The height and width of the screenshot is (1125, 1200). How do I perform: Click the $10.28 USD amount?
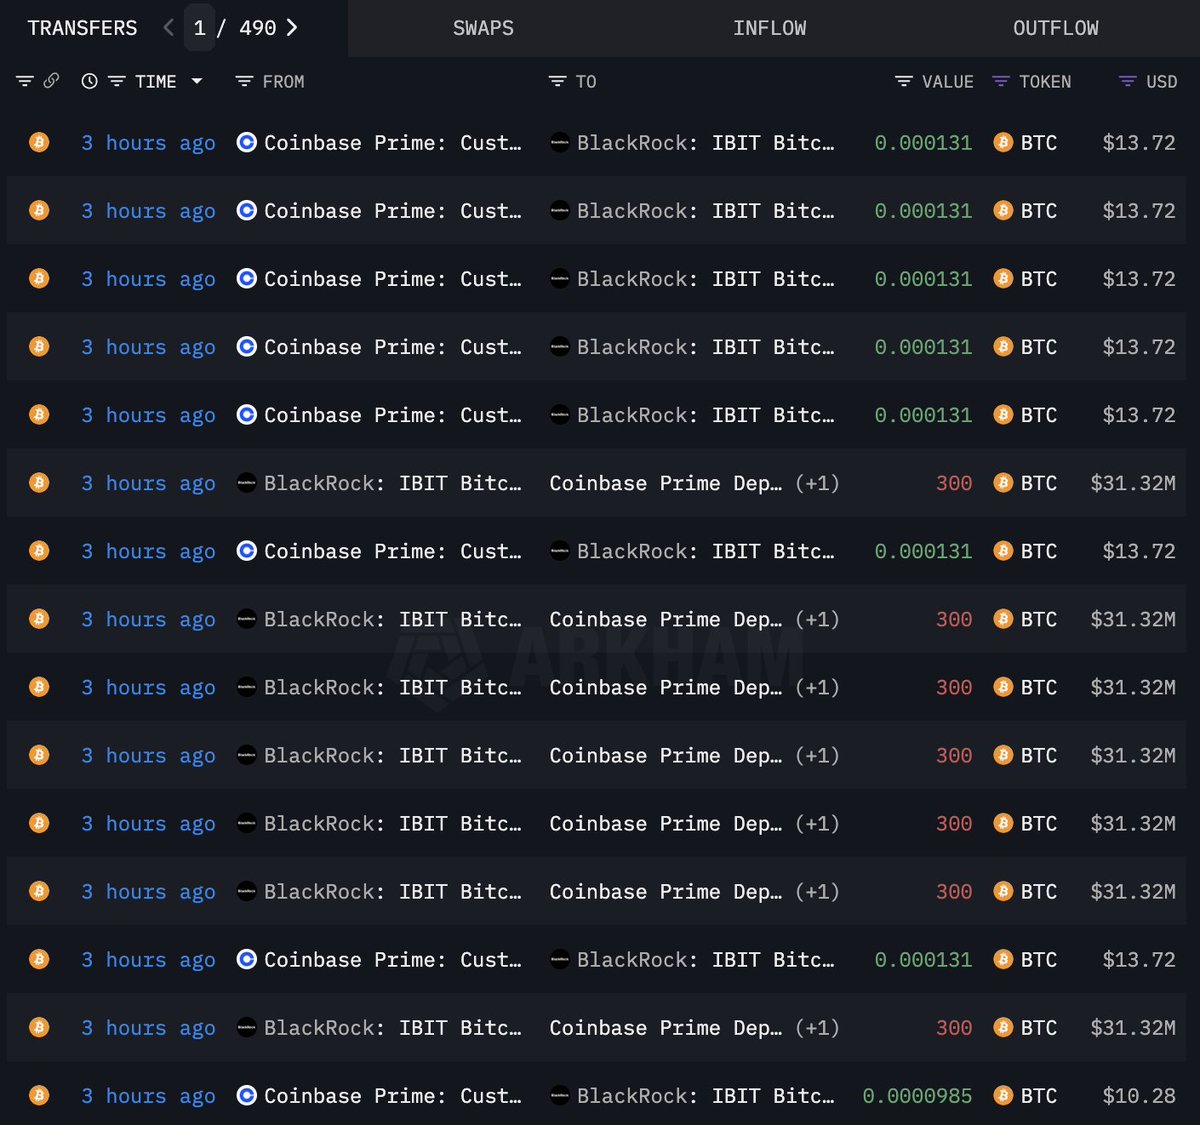click(1139, 1096)
